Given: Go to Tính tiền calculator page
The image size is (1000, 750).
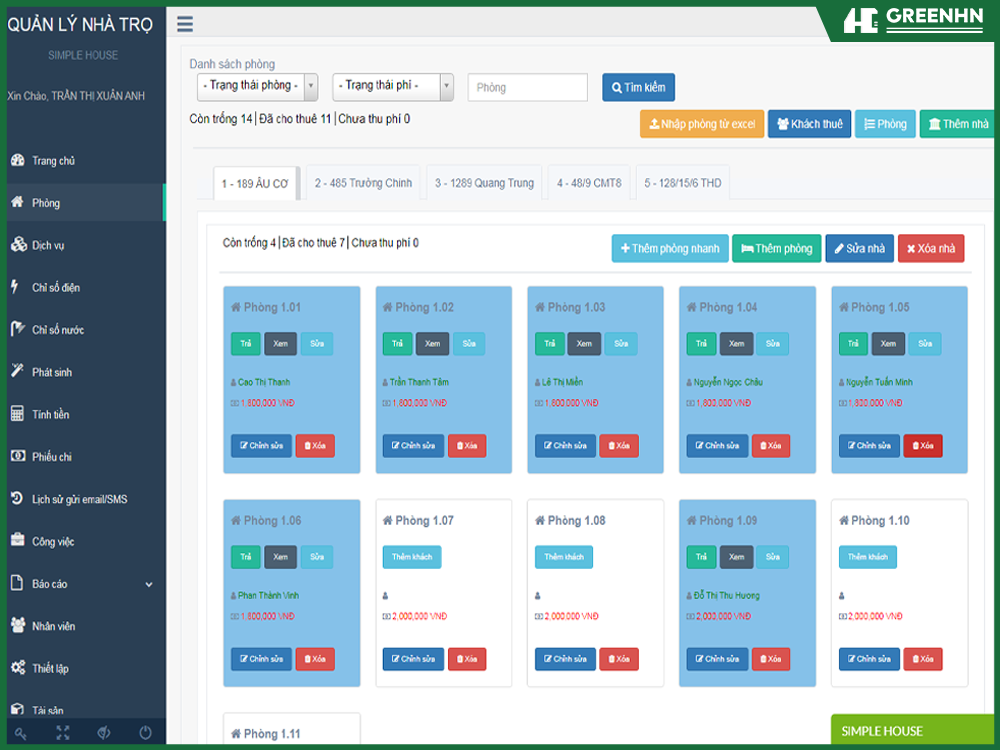Looking at the screenshot, I should tap(50, 415).
